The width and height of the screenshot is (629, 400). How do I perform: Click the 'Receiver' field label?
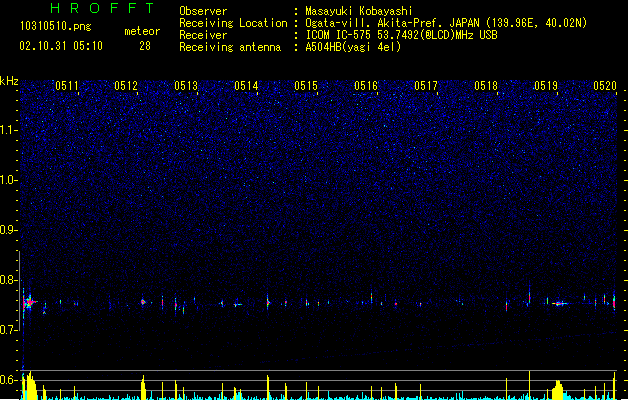[203, 35]
